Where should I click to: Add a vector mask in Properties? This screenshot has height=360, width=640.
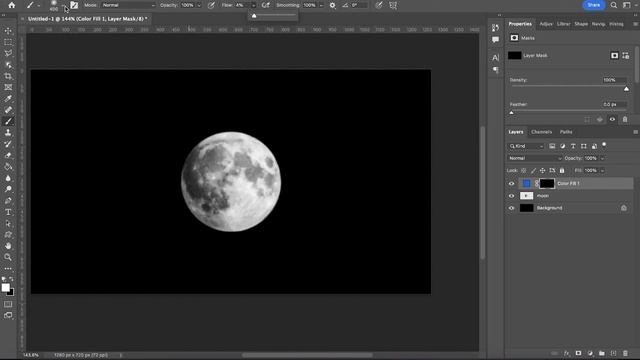[626, 56]
